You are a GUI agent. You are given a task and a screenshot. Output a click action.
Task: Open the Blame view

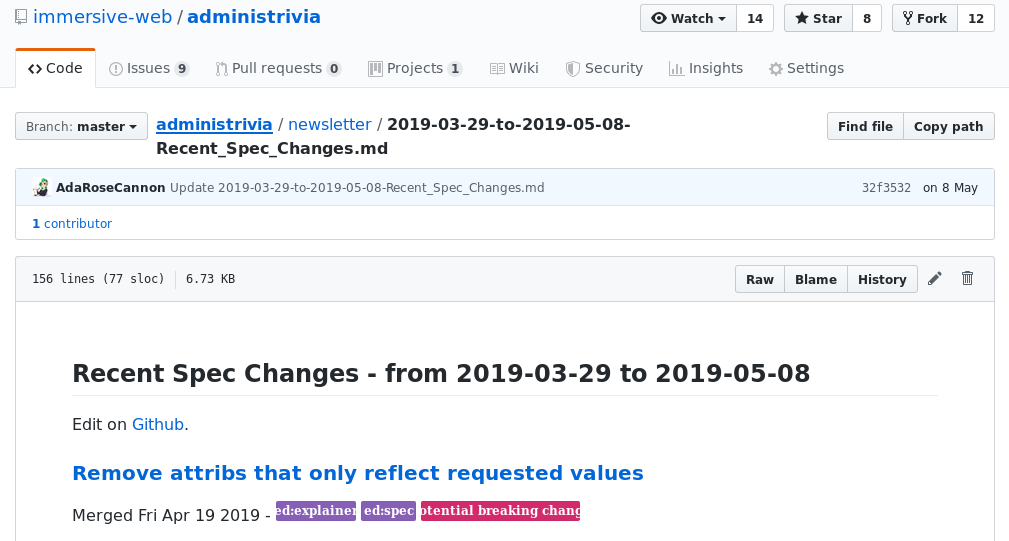pos(815,279)
